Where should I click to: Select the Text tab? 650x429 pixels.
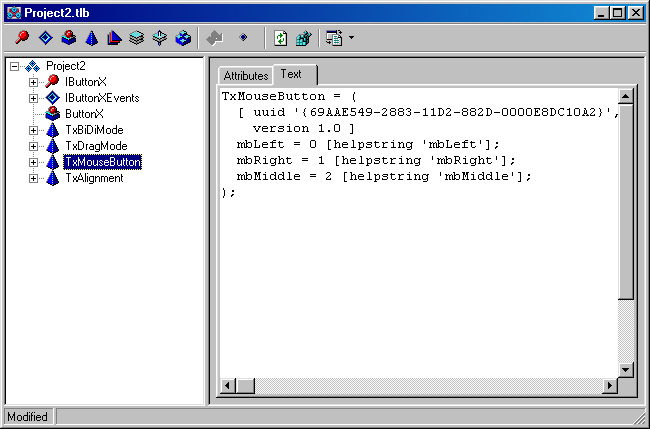(291, 74)
